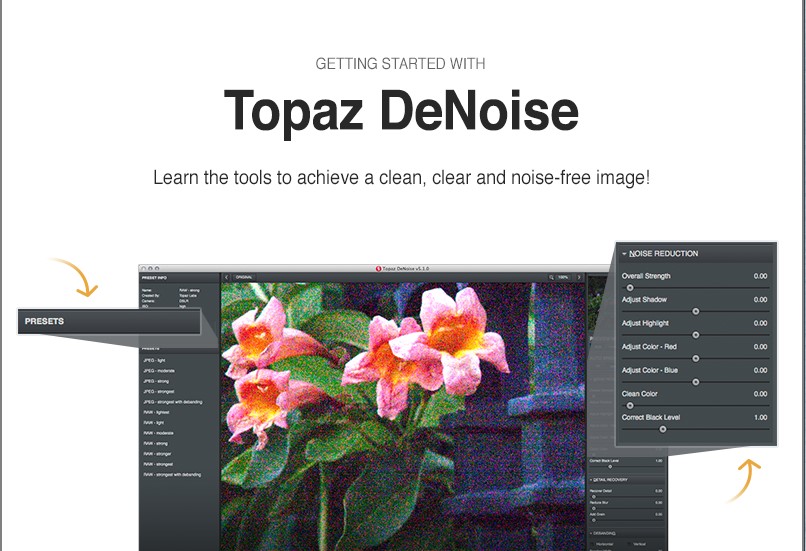Collapse the Noise Reduction section

click(x=624, y=254)
